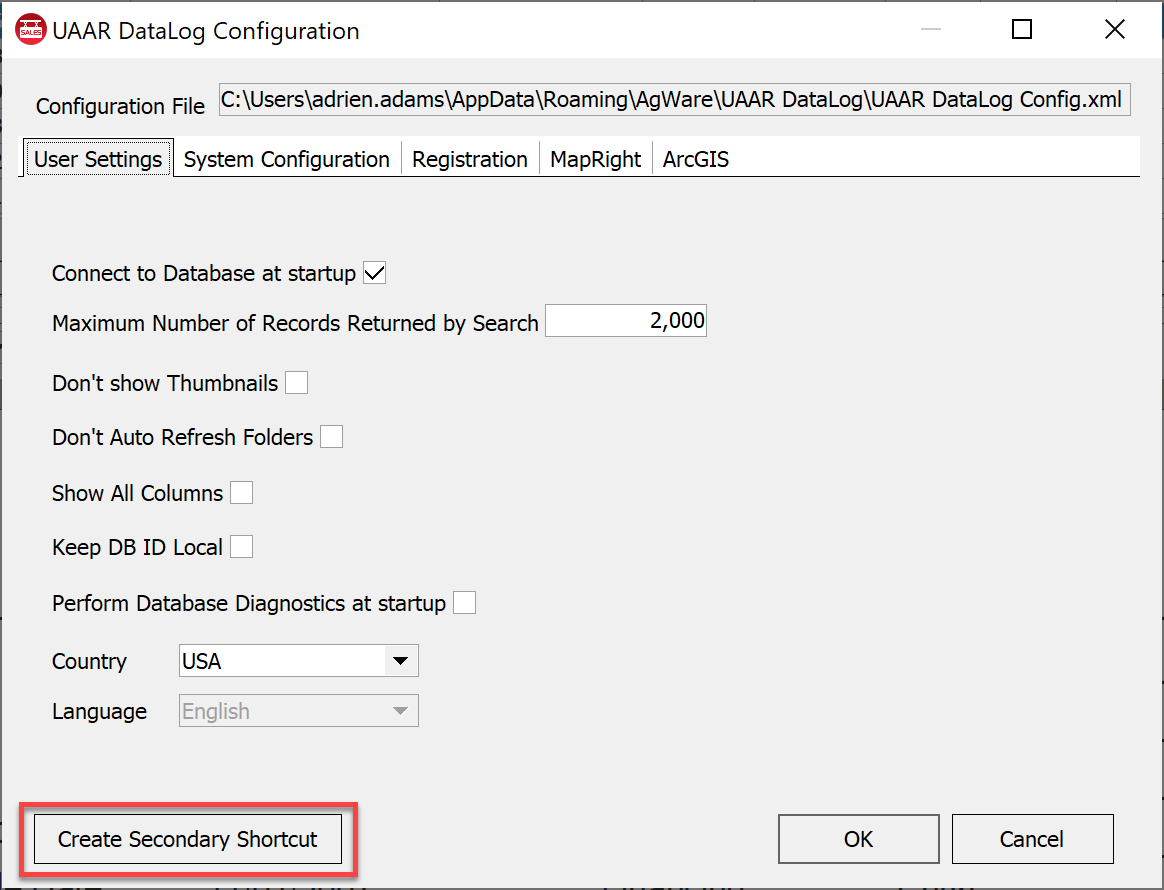Screen dimensions: 1164x890
Task: Click the Country label text
Action: (89, 661)
